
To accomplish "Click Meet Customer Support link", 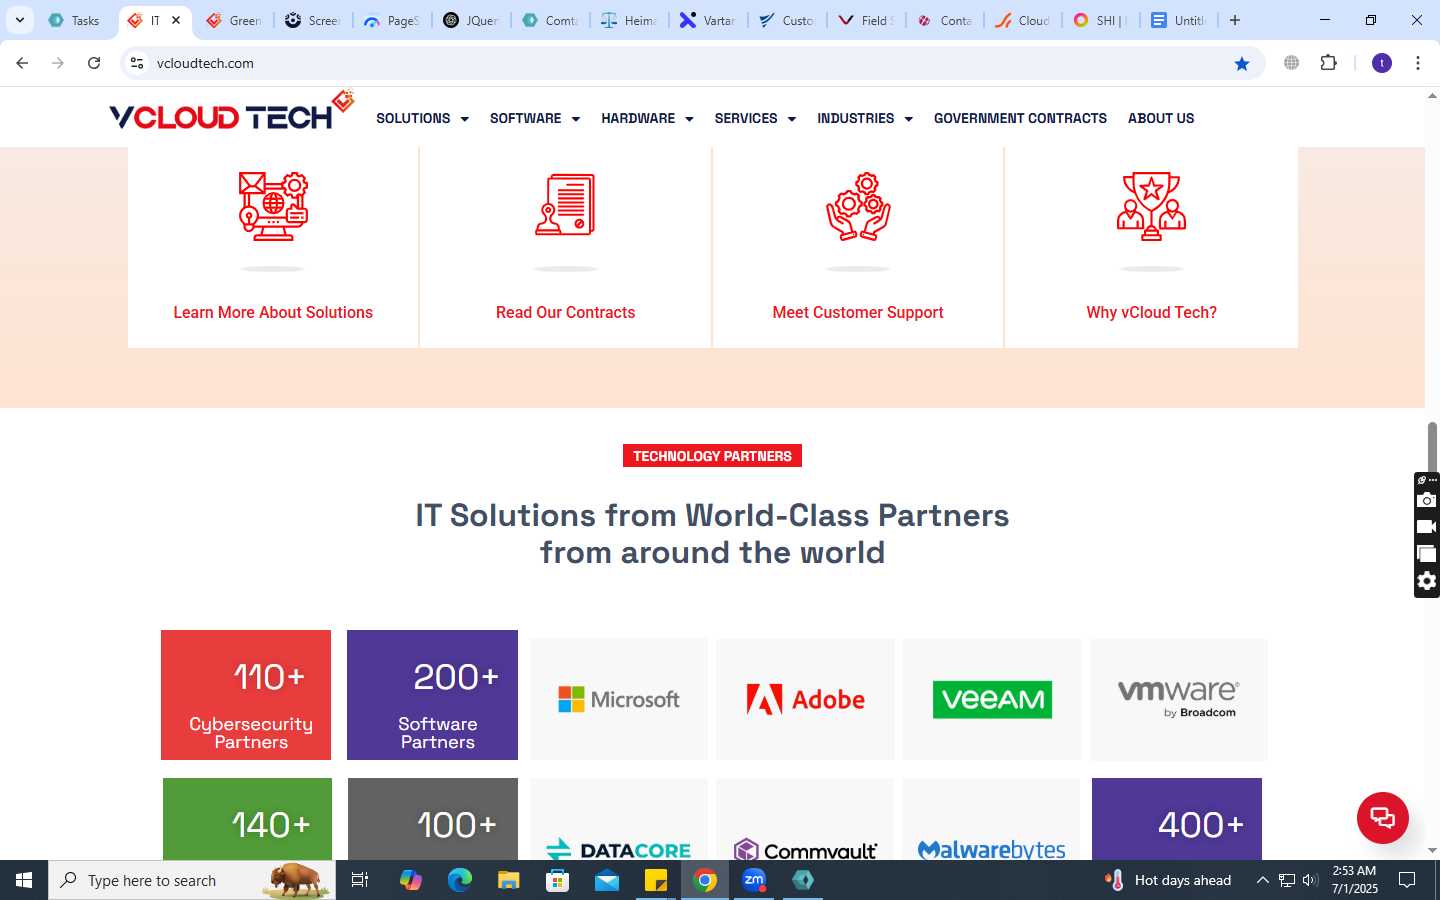I will click(858, 312).
